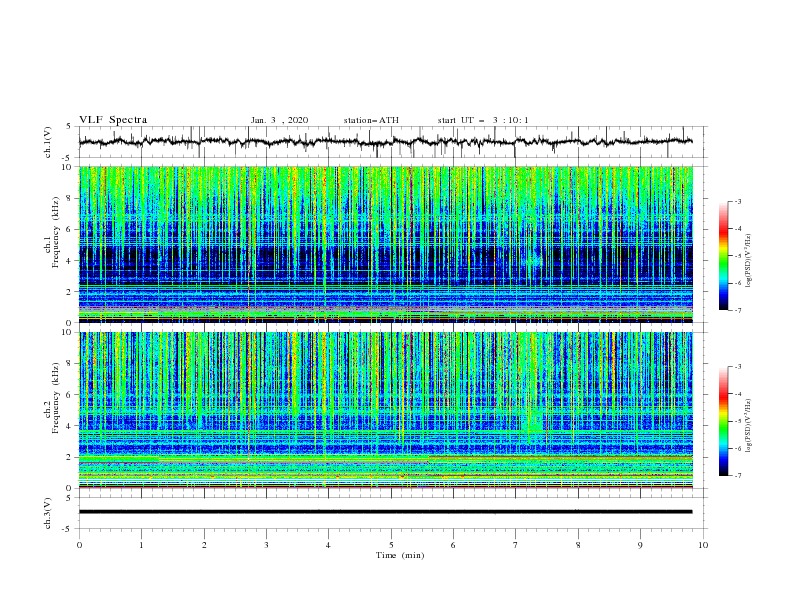
Task: Click inside the ch.2 spectrogram panel
Action: 386,410
